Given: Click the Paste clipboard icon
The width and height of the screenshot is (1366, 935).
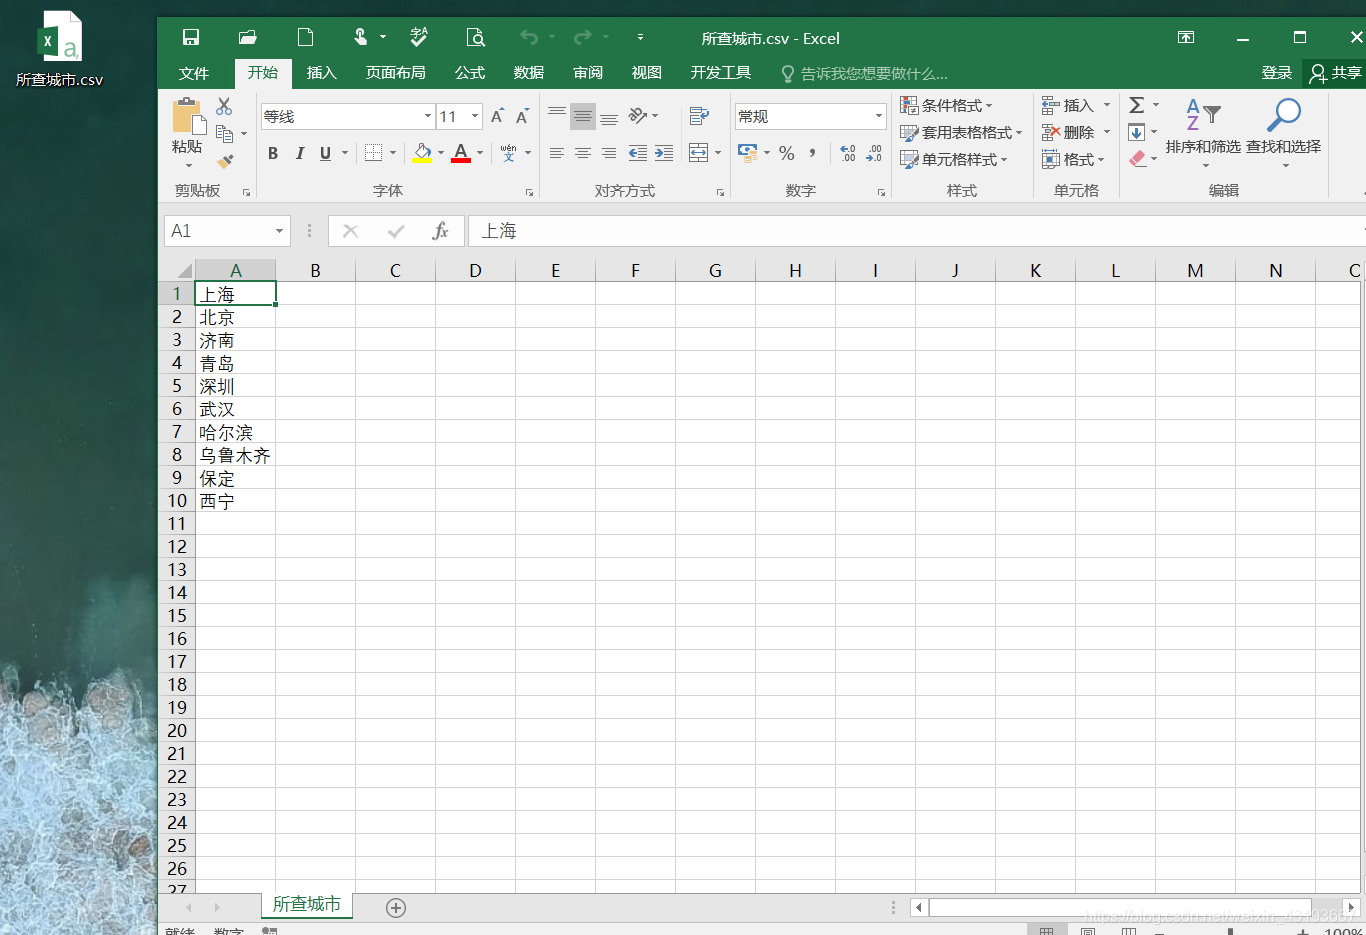Looking at the screenshot, I should (187, 116).
